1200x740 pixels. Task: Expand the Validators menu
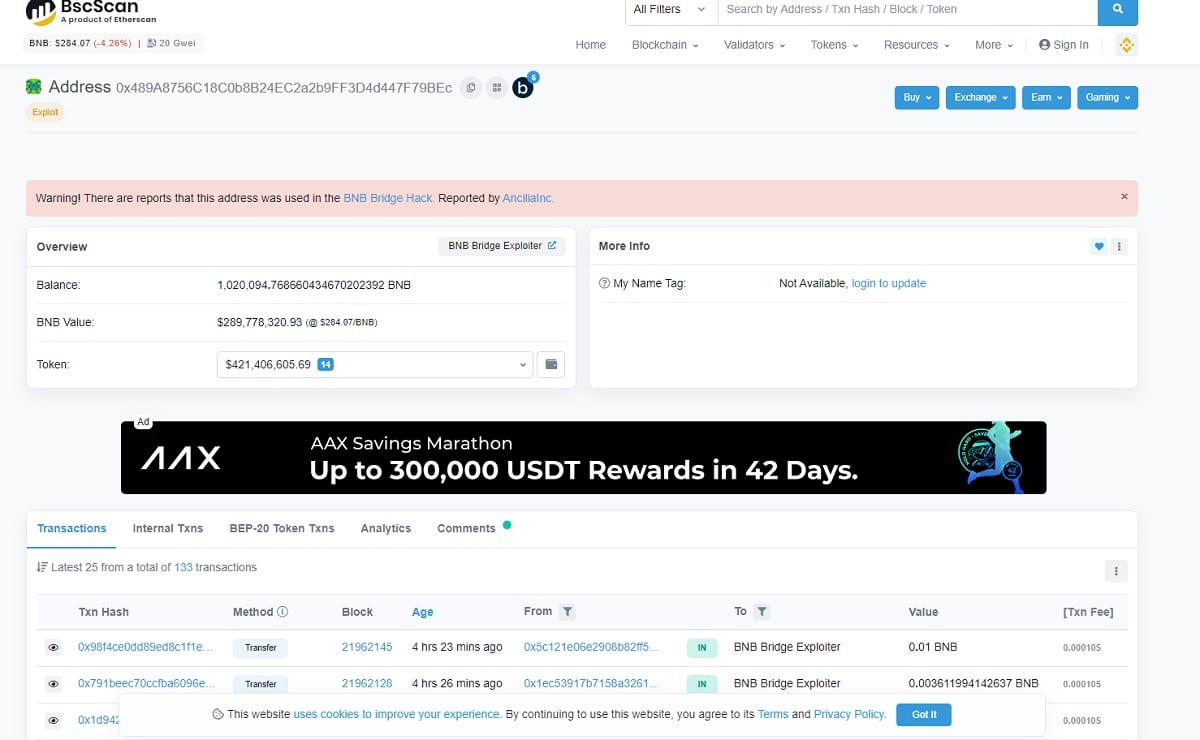tap(755, 45)
